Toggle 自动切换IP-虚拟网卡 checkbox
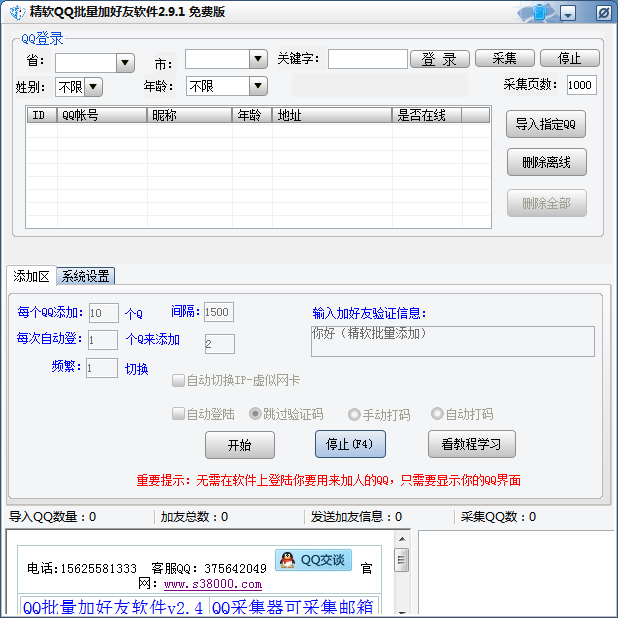 pos(178,381)
